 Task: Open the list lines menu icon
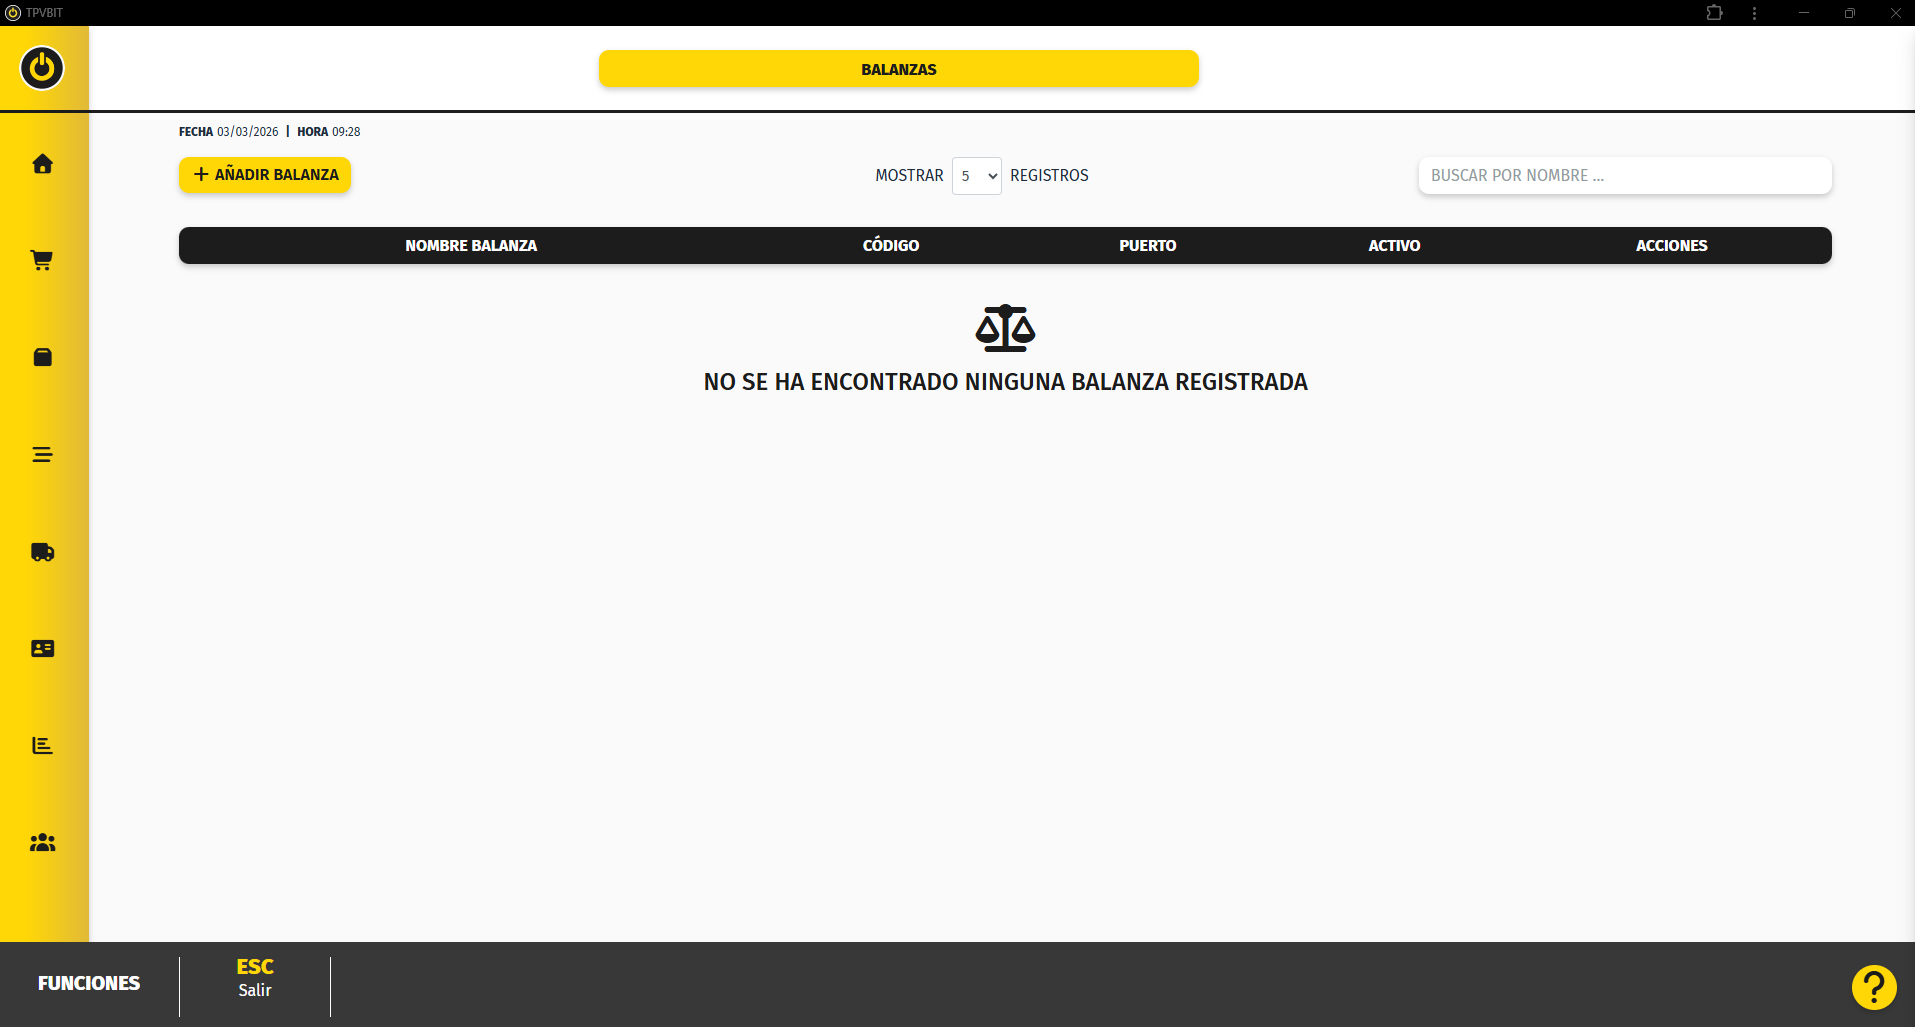click(x=42, y=455)
